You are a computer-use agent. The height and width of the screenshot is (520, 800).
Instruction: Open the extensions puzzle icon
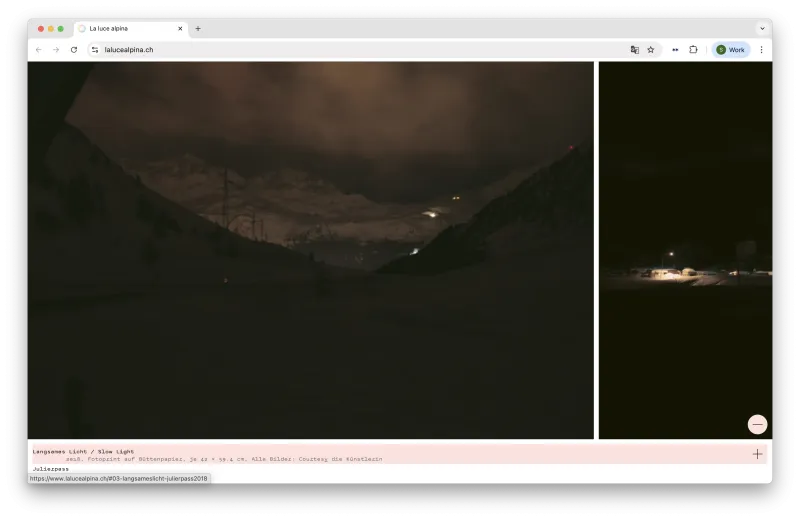pyautogui.click(x=693, y=49)
